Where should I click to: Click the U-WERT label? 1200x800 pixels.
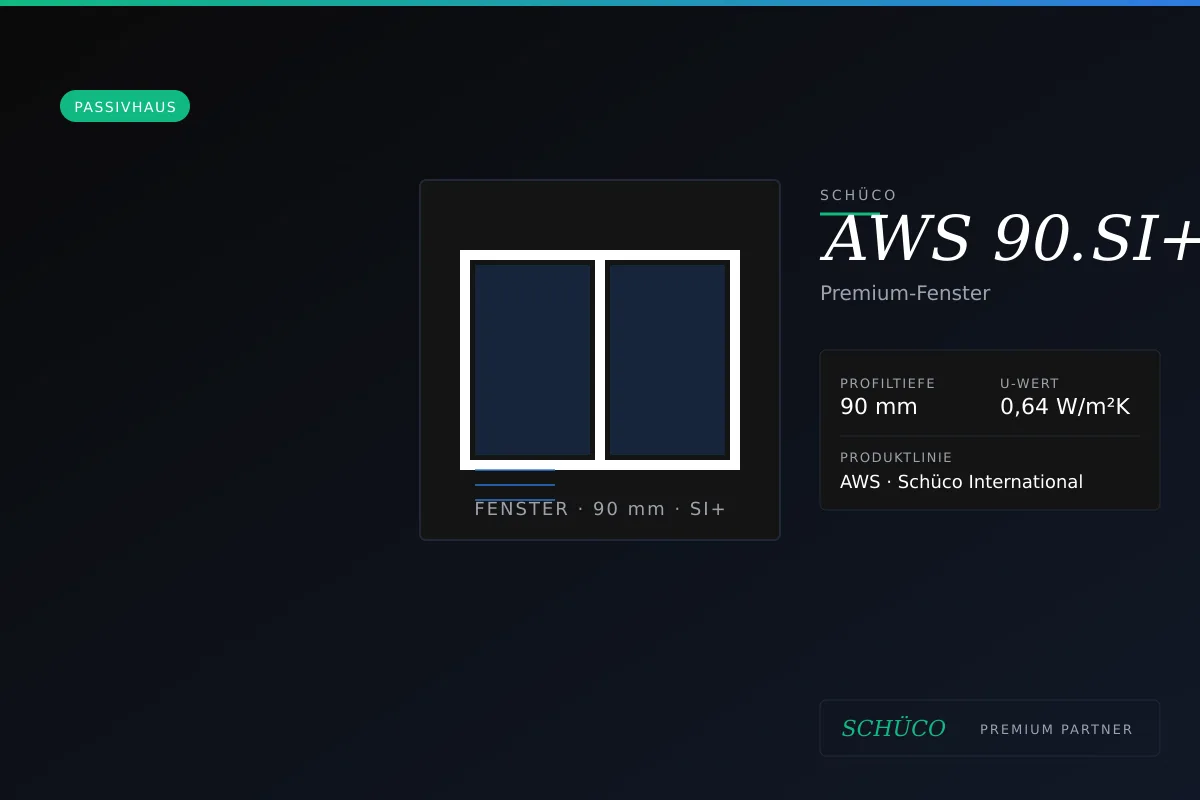pyautogui.click(x=1030, y=383)
